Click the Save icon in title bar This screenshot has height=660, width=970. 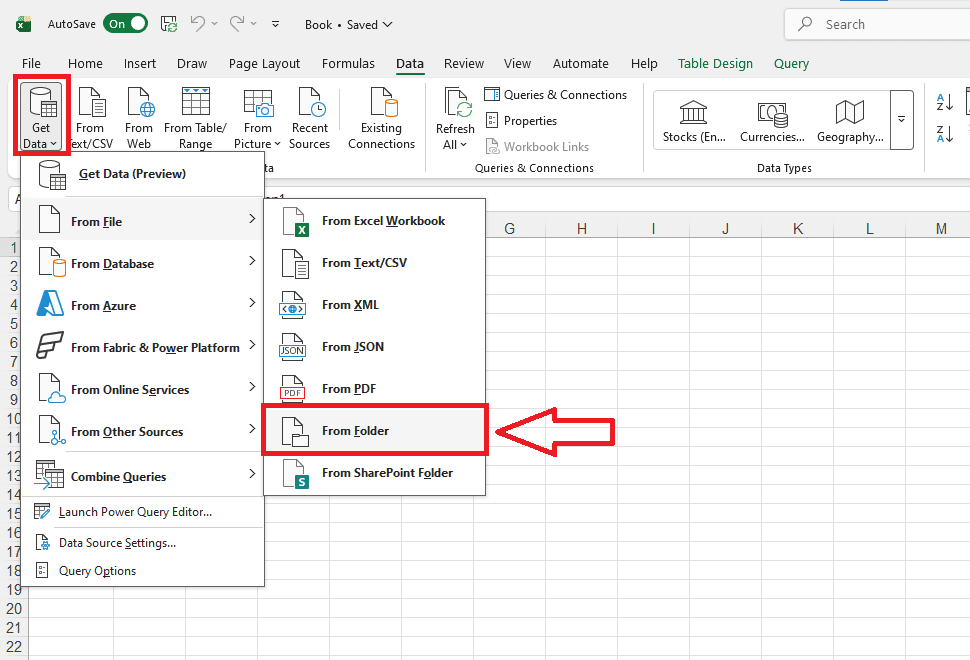pyautogui.click(x=169, y=24)
